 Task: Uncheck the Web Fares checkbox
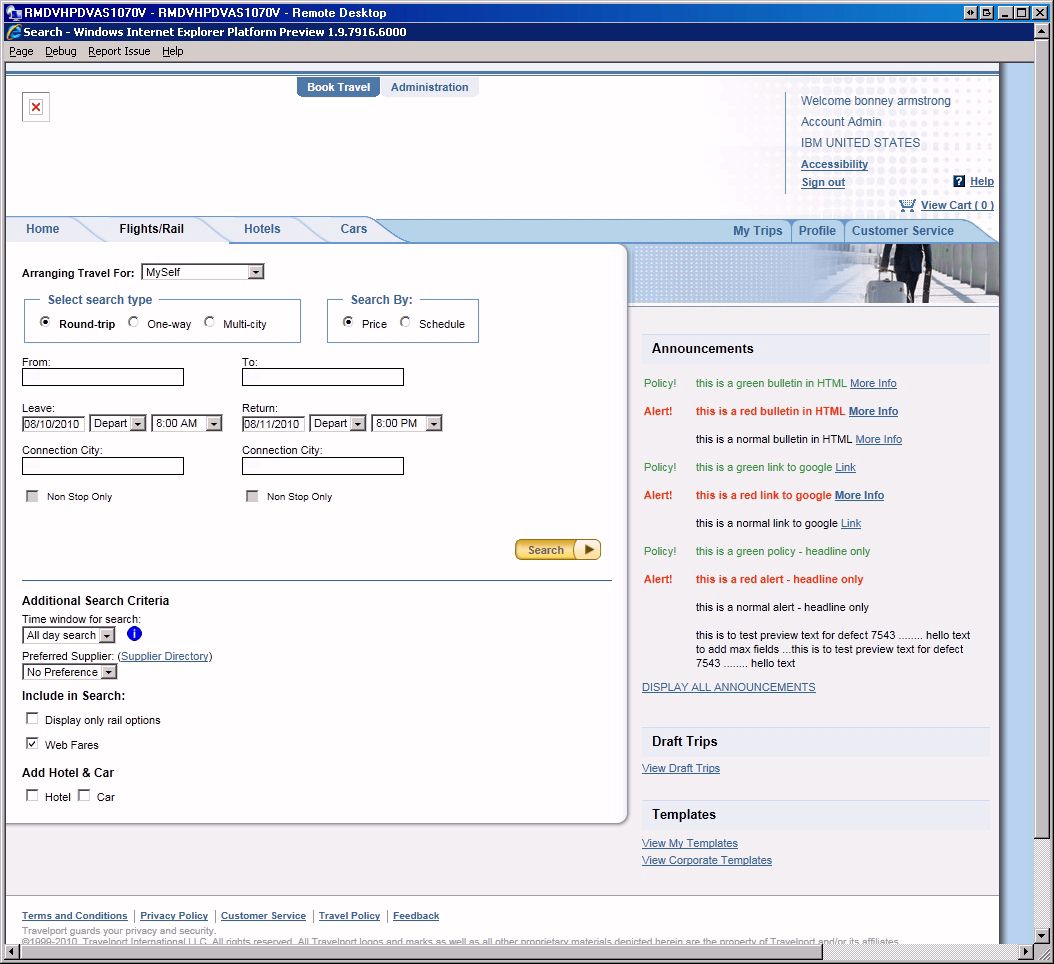[32, 744]
